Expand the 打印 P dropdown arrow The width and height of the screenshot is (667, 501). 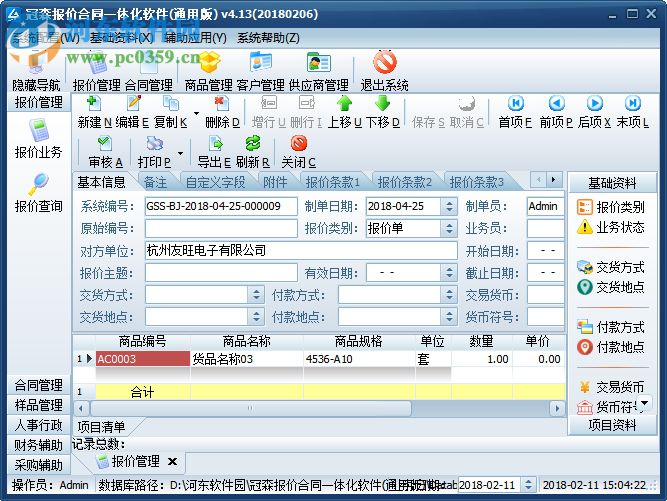pyautogui.click(x=180, y=154)
